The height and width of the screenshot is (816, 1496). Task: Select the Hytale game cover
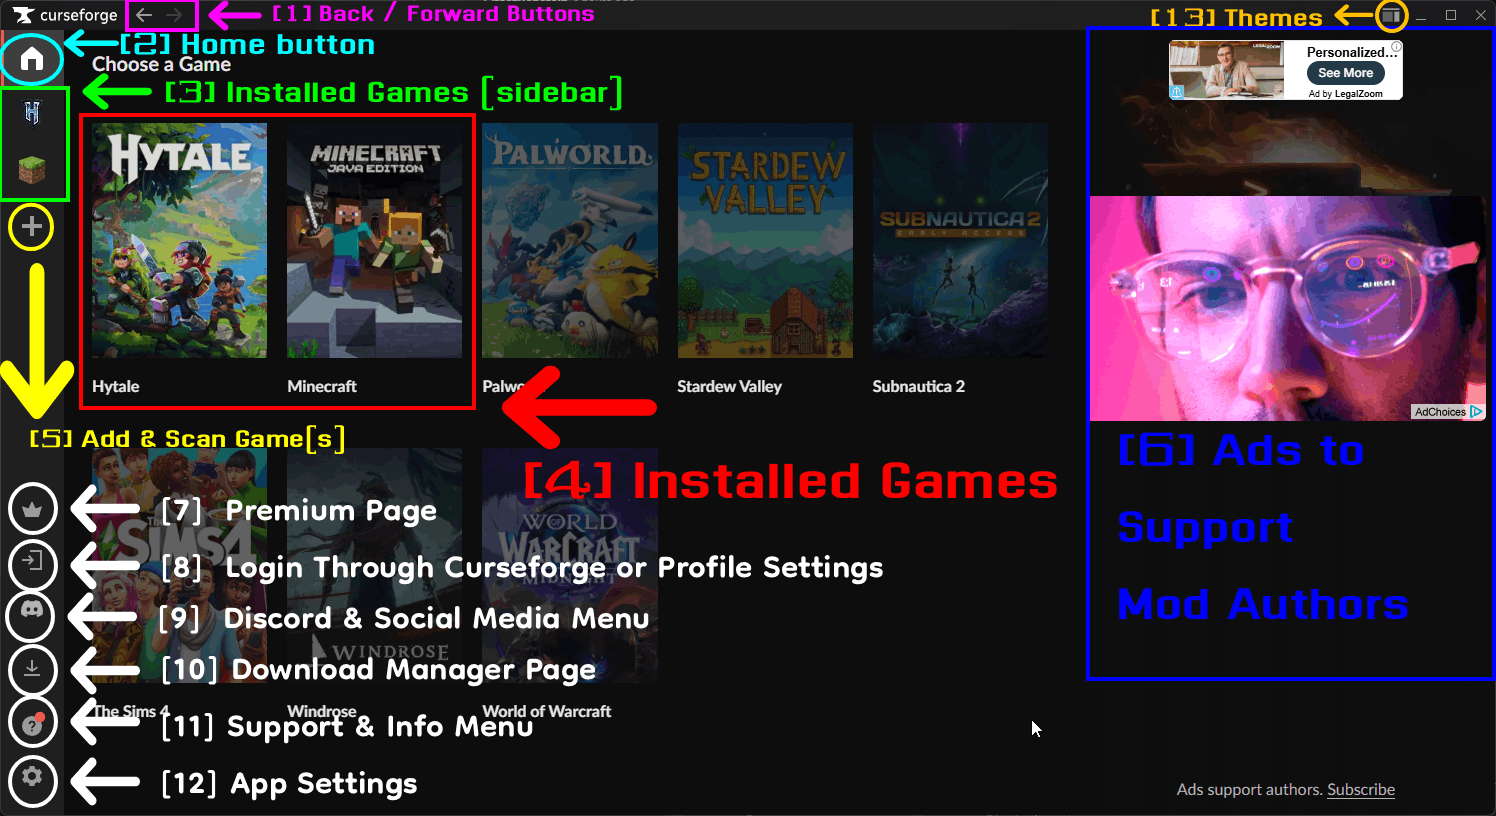[180, 241]
